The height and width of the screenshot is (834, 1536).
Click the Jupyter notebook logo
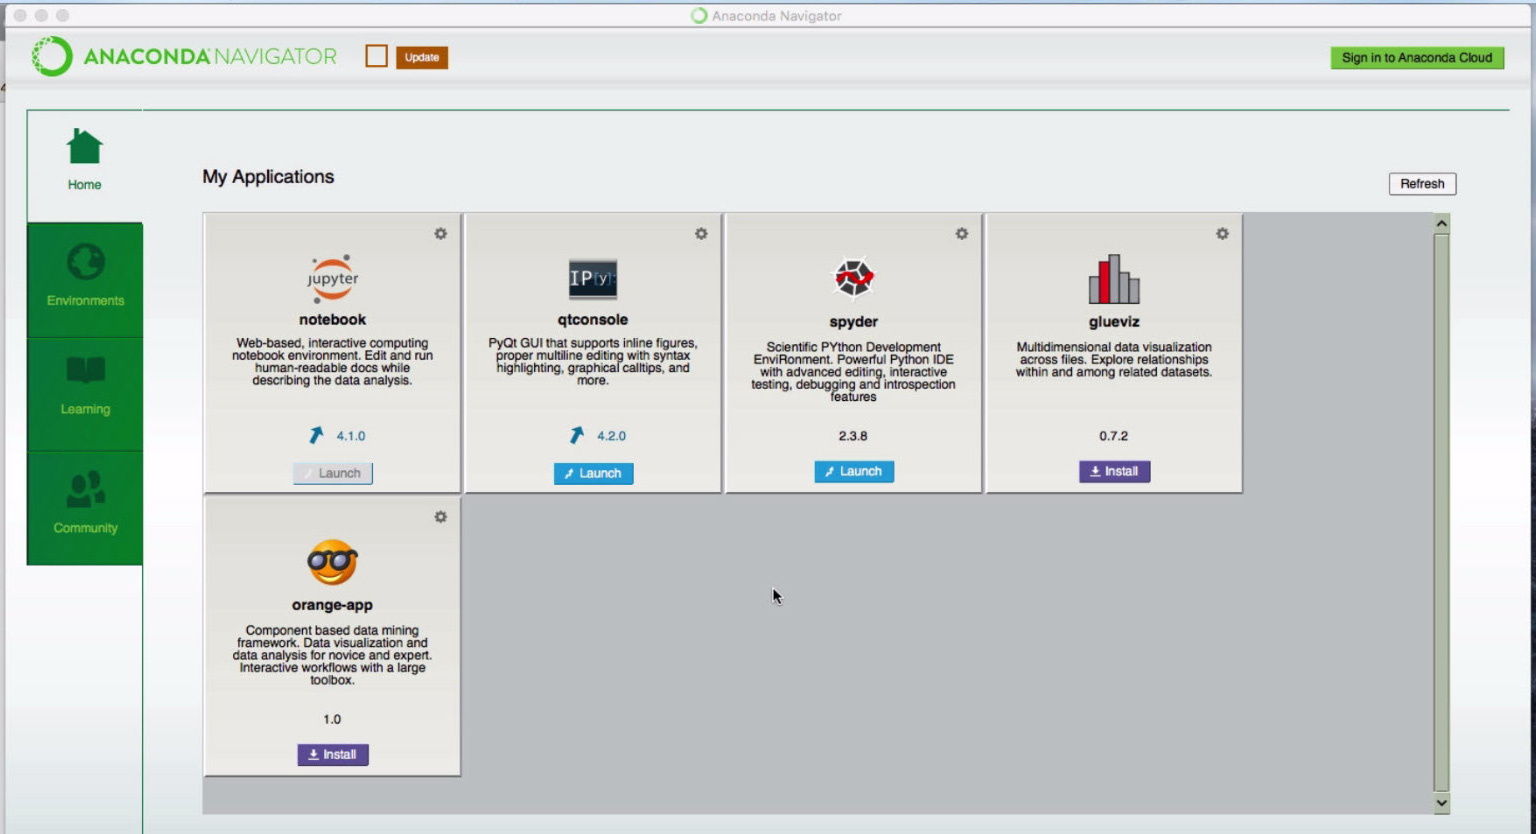(333, 278)
